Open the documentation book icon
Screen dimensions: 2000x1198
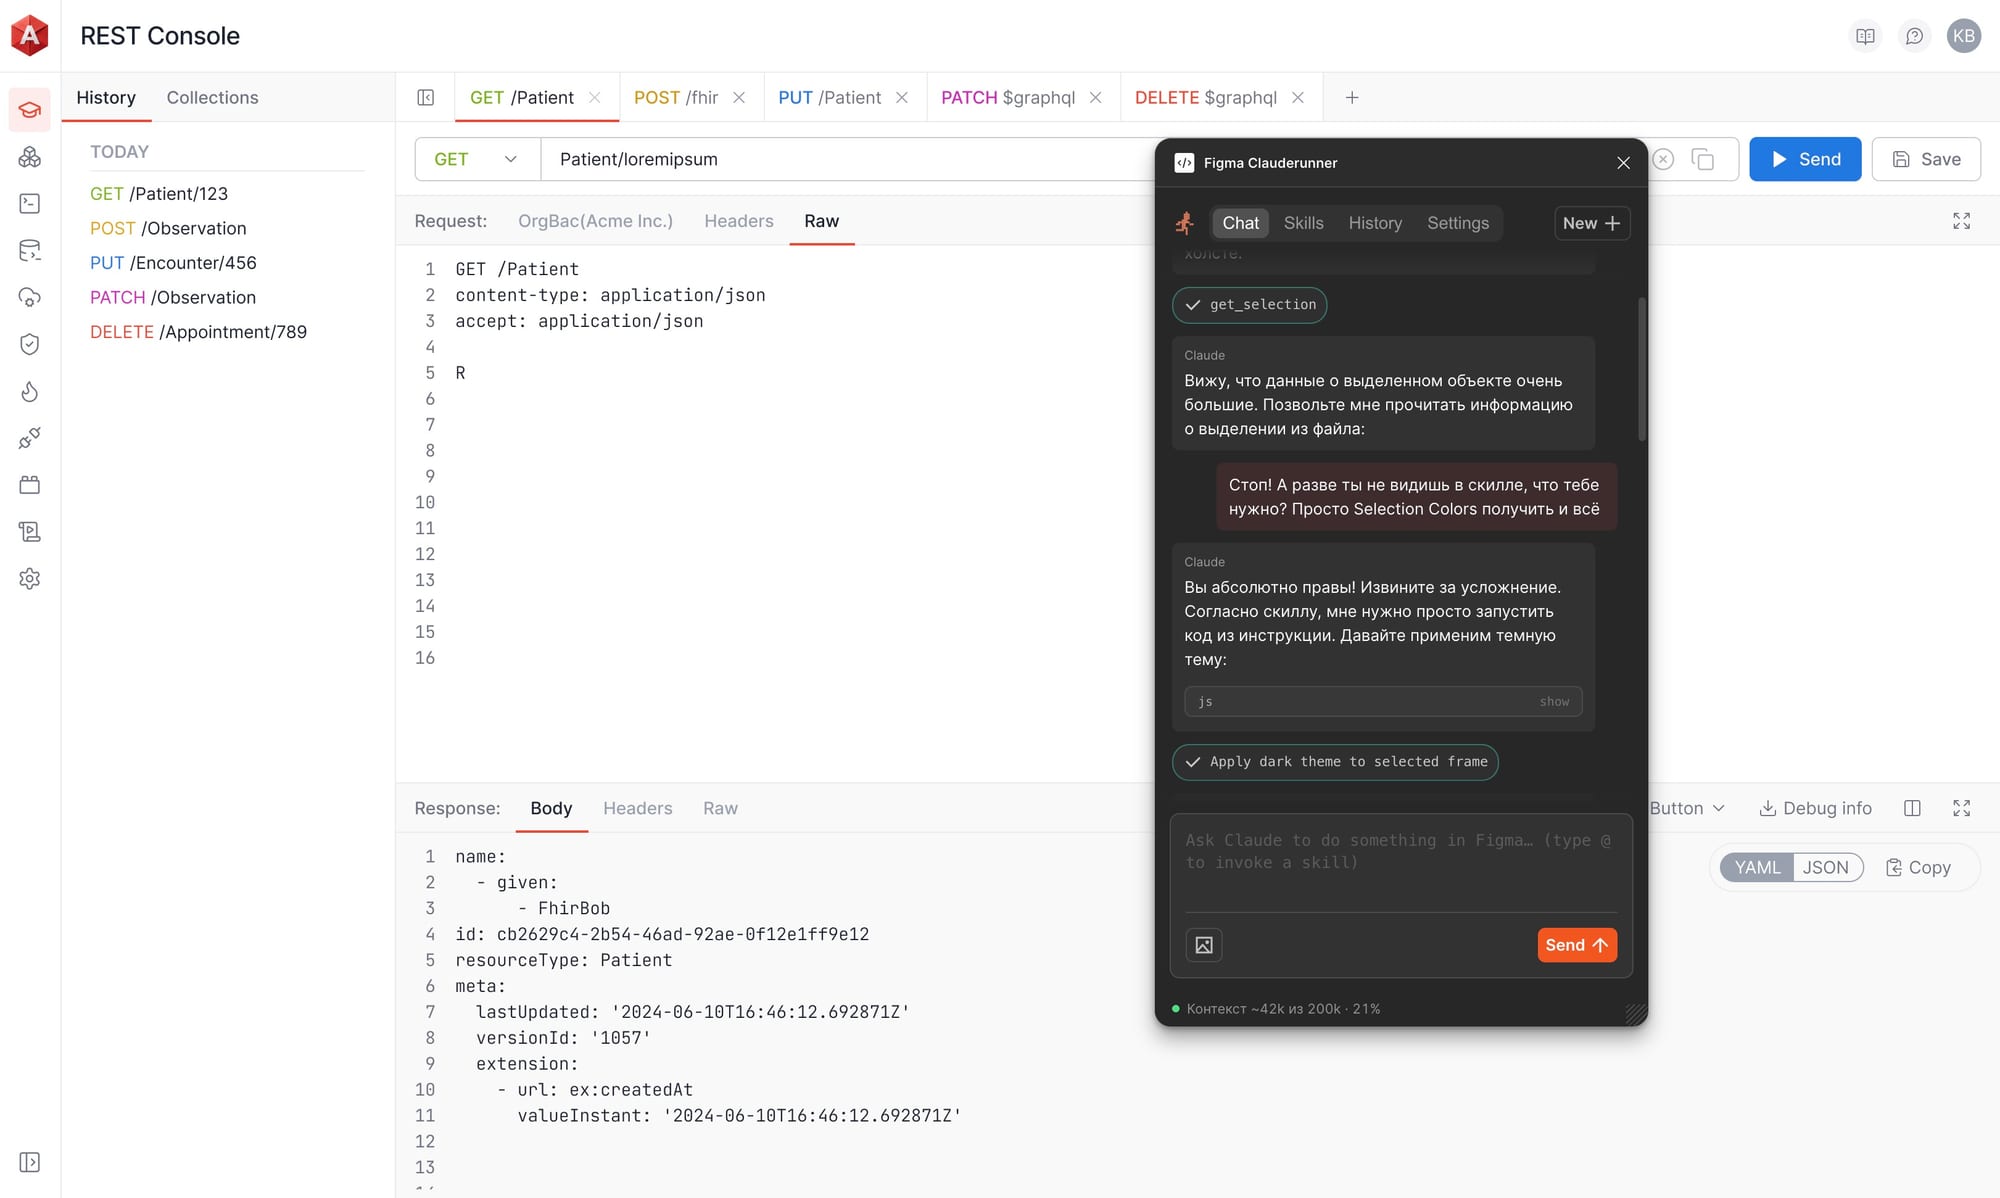point(1866,36)
